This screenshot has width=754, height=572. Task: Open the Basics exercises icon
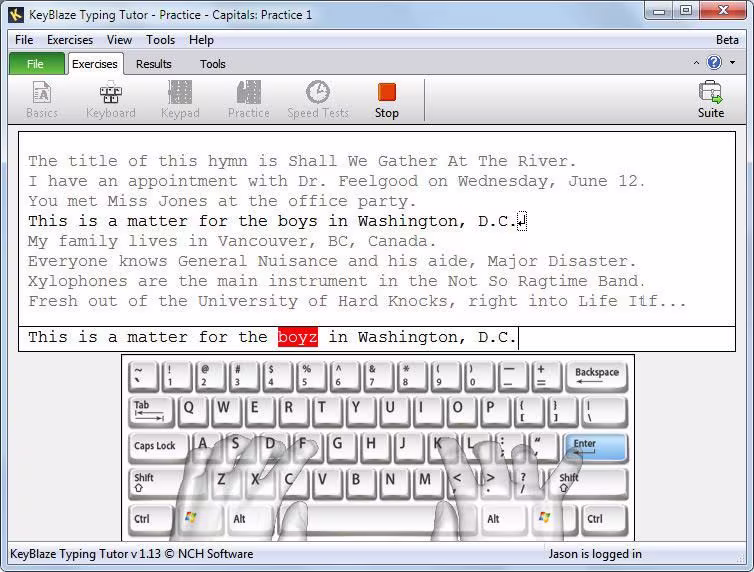click(42, 99)
